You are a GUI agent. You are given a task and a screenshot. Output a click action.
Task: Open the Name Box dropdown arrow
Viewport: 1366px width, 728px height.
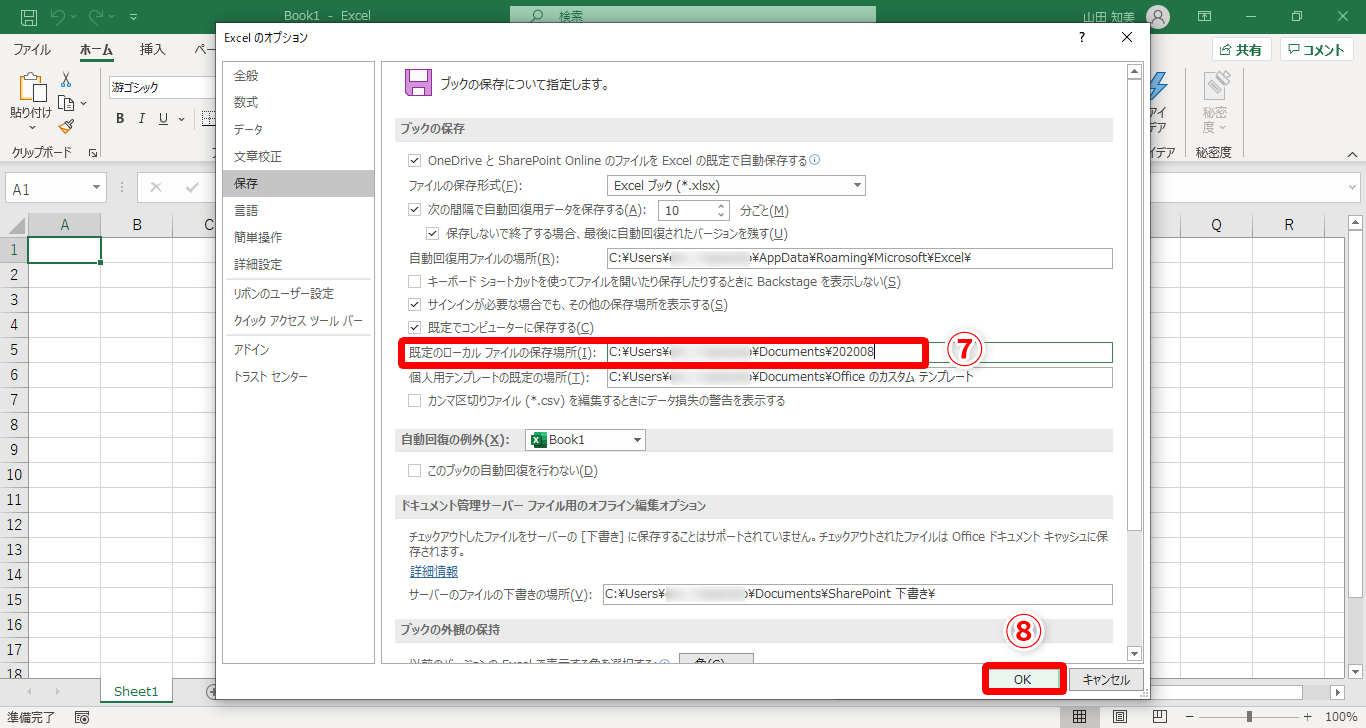pos(97,188)
